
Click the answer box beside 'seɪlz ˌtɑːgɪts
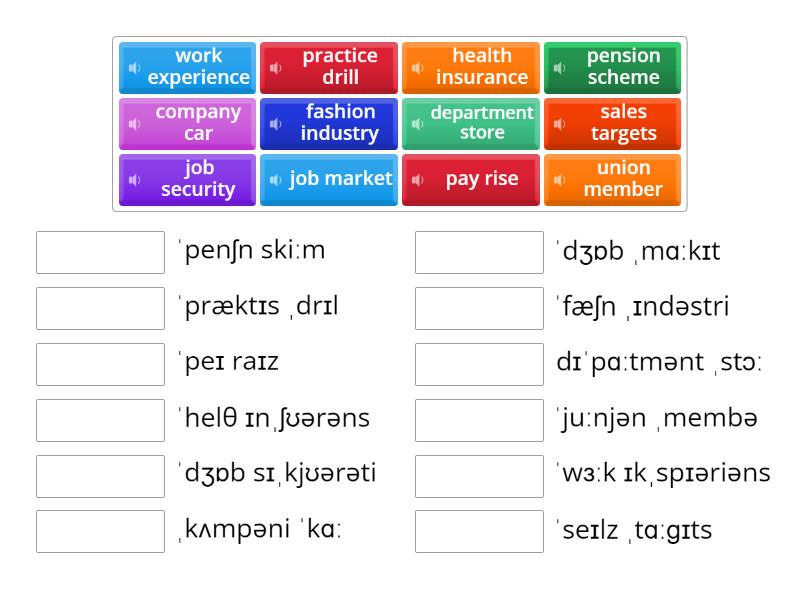click(477, 531)
